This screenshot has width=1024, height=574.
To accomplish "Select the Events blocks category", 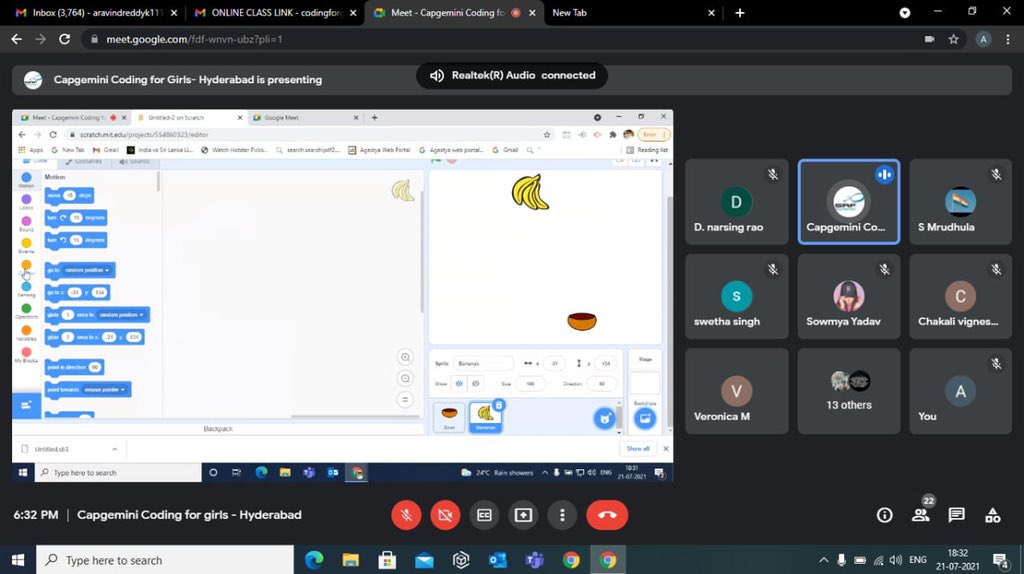I will tap(26, 246).
